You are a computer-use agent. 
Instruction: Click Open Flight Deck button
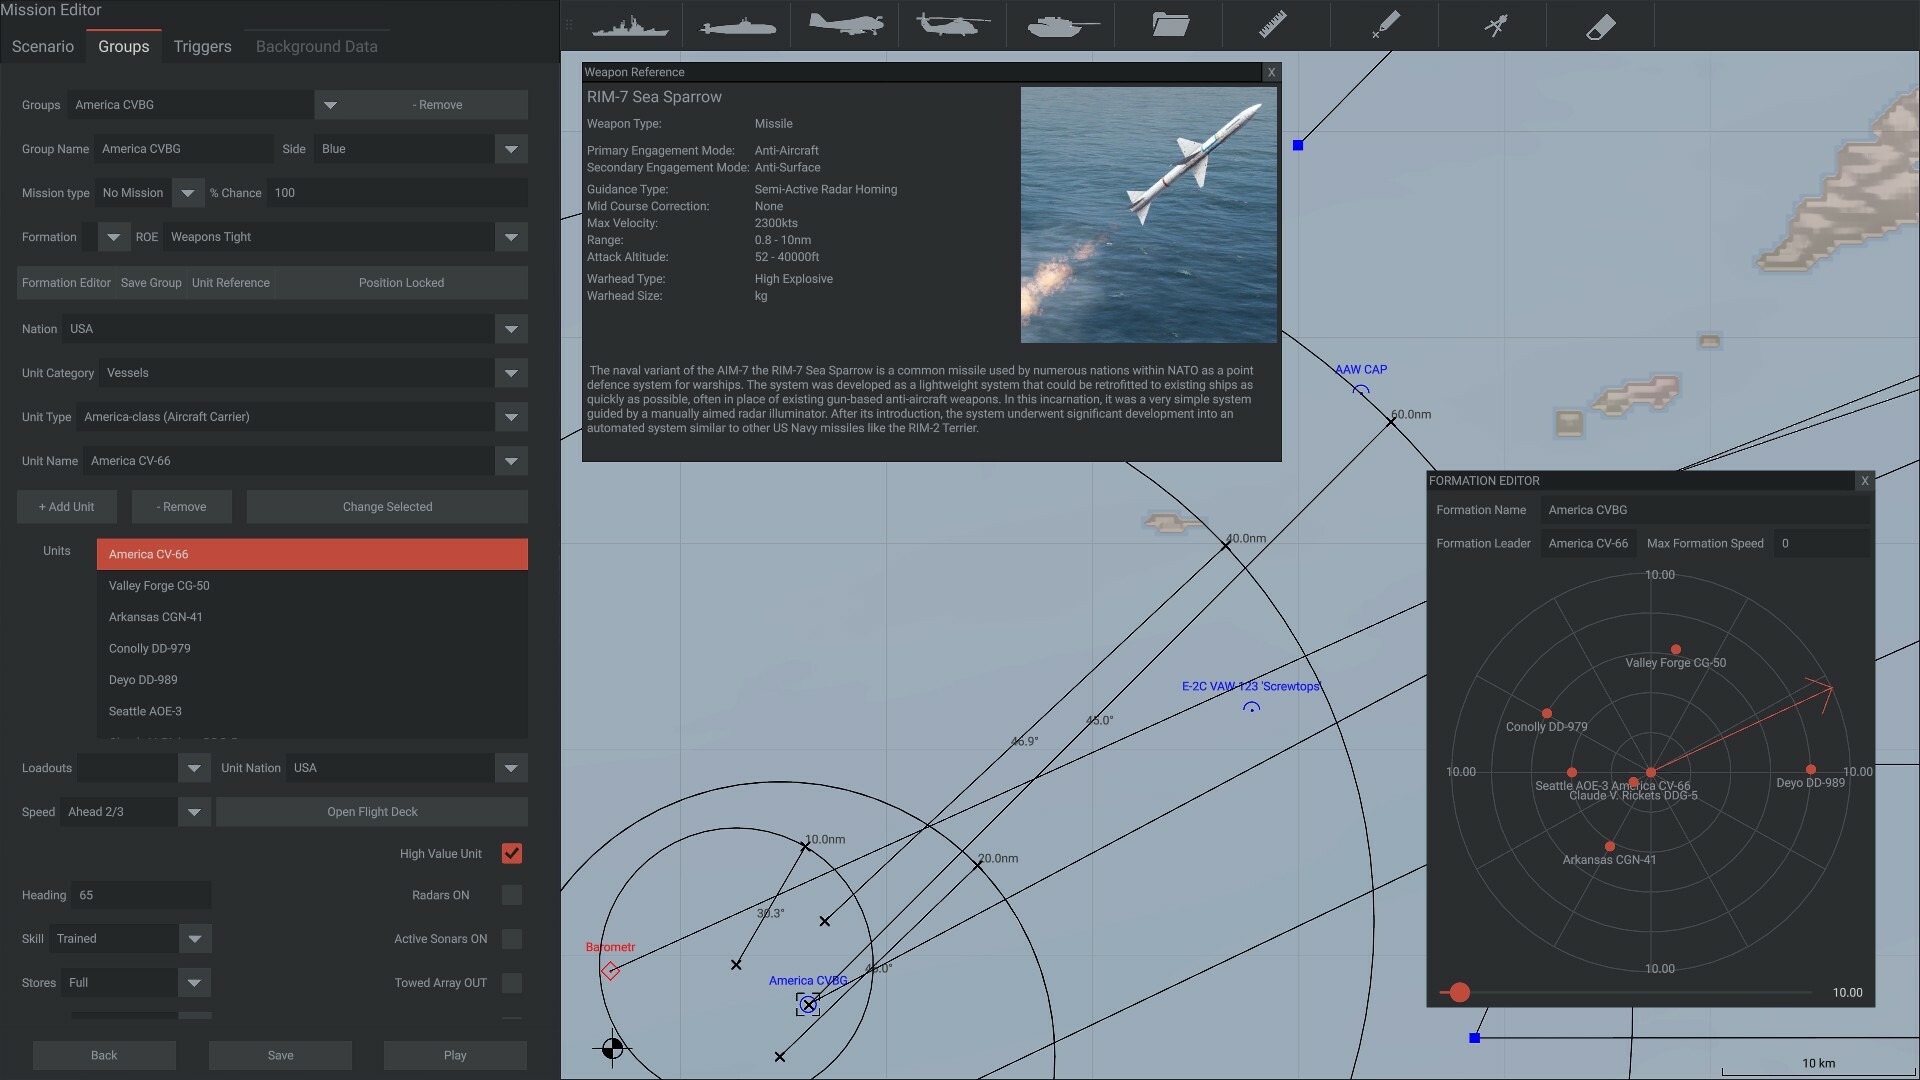(x=371, y=811)
